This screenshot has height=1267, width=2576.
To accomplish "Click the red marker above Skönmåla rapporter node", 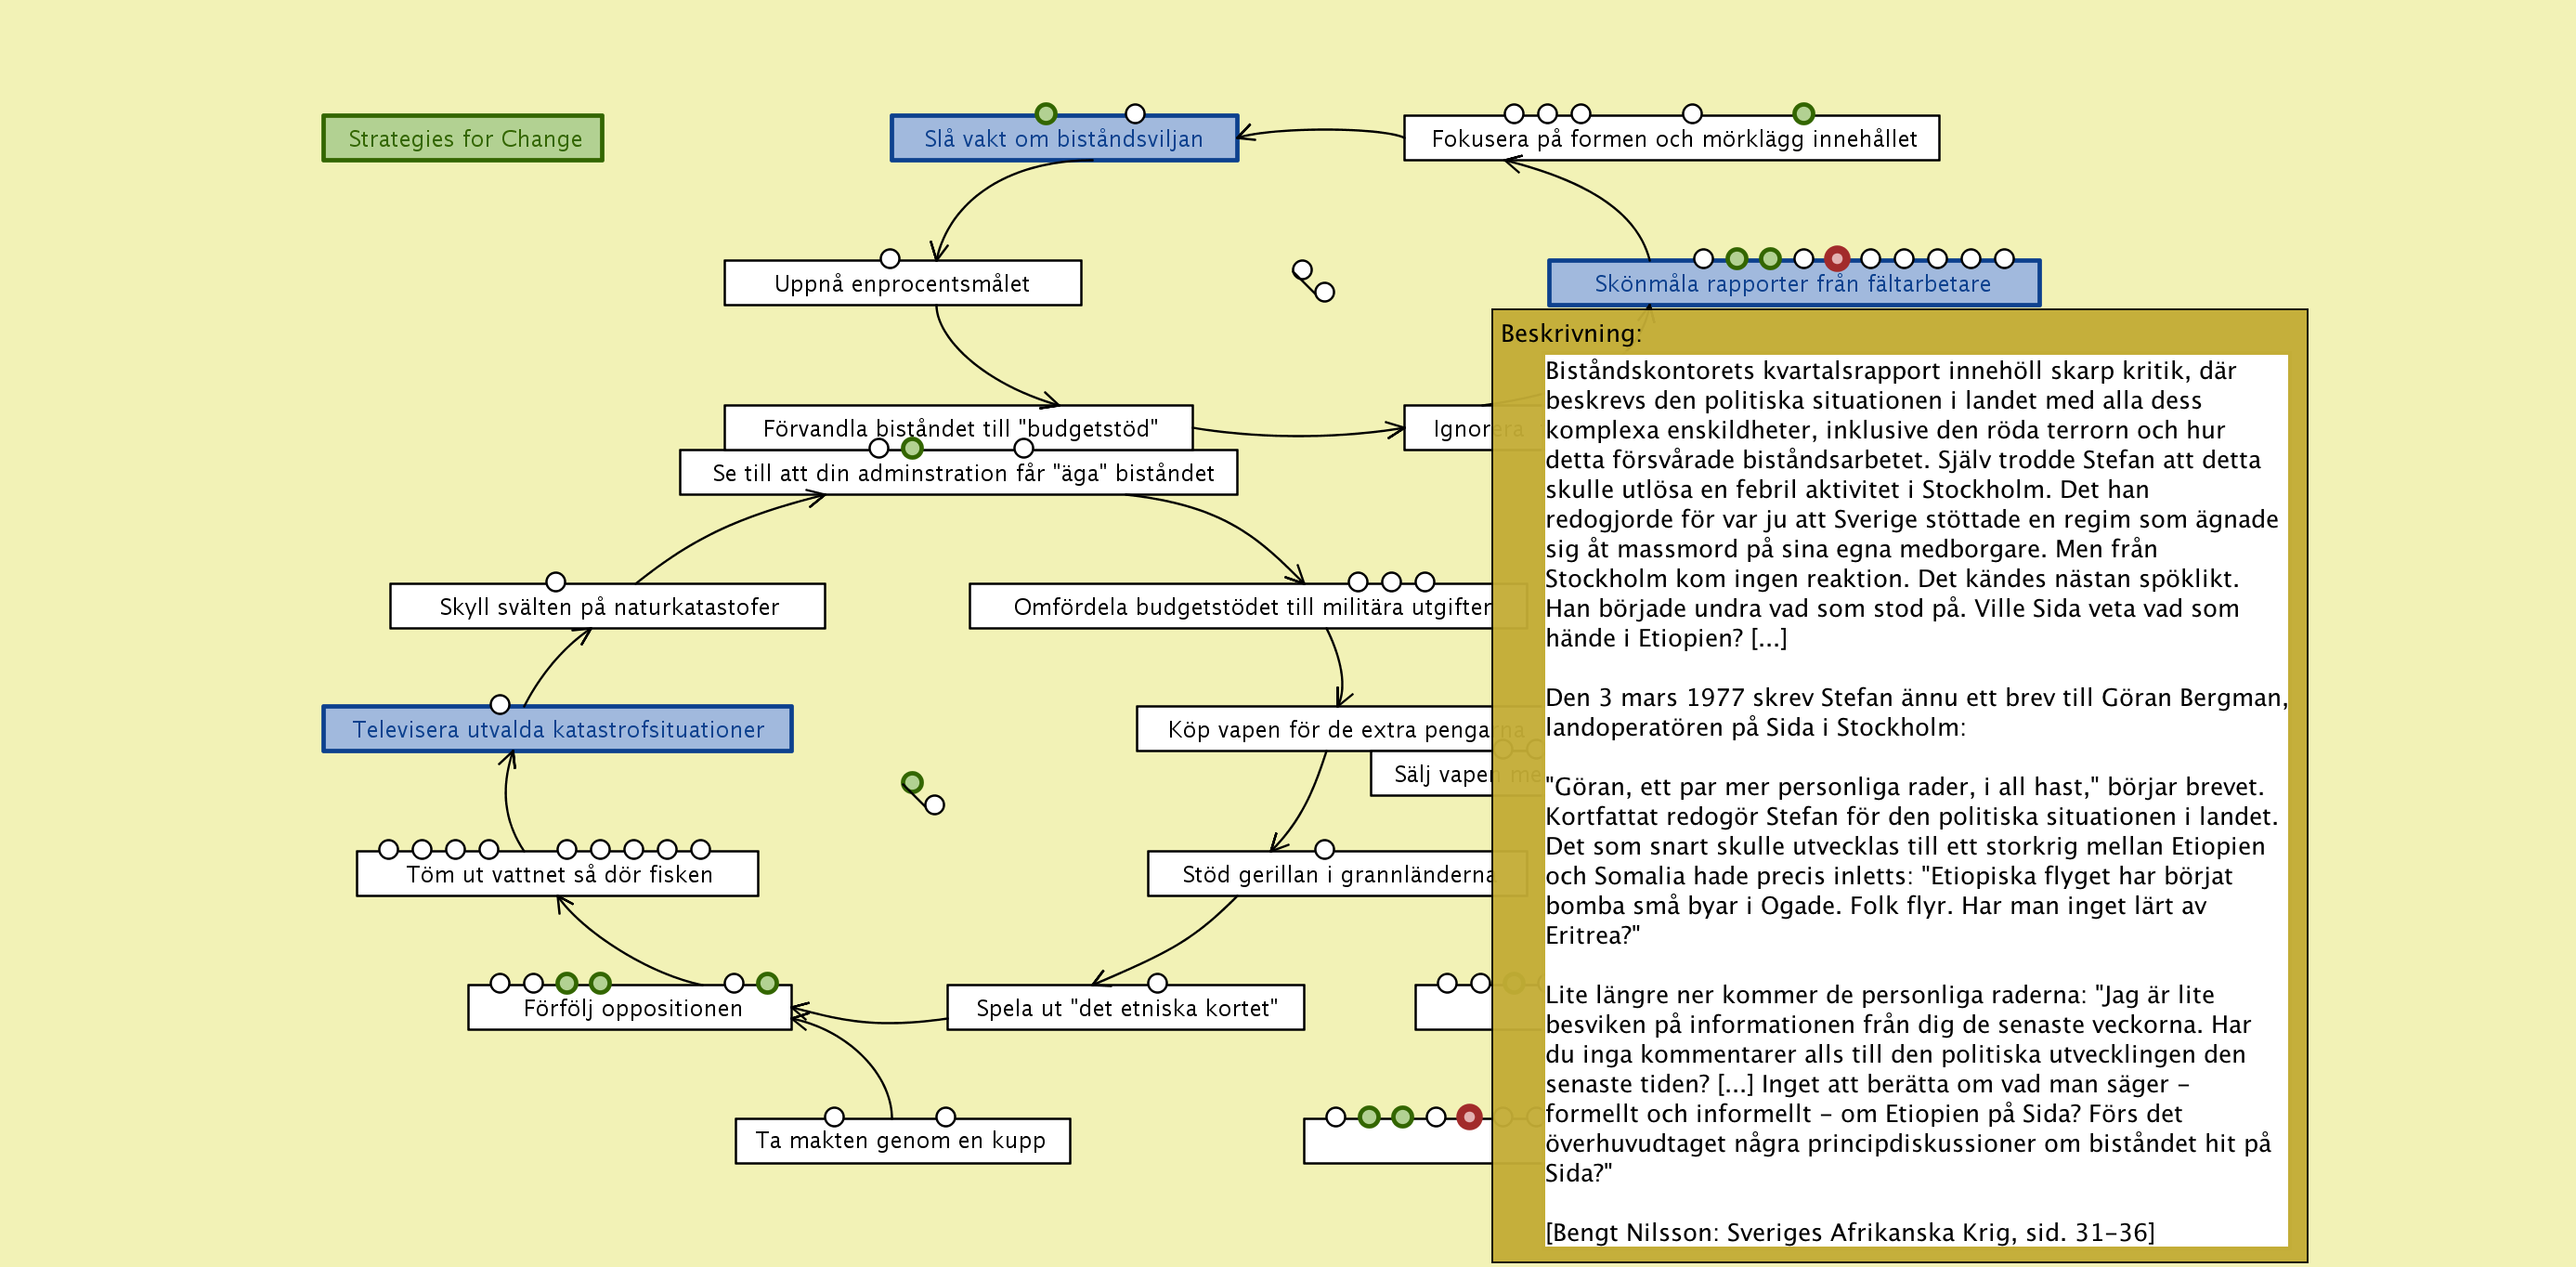I will (1836, 259).
